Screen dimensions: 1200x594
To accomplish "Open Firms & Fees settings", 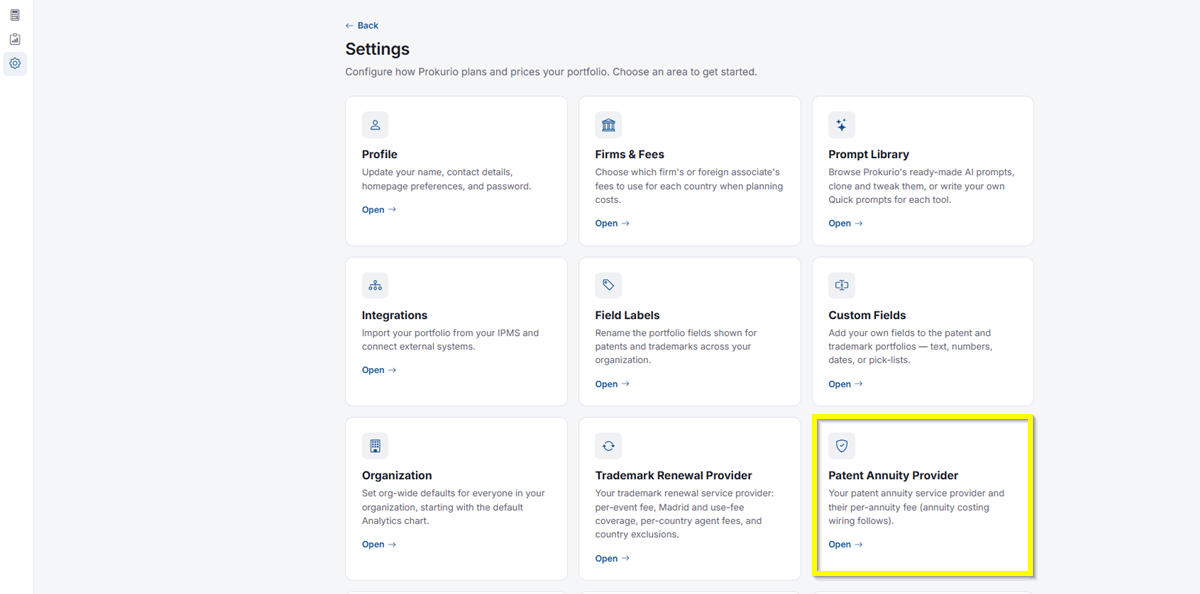I will [612, 223].
